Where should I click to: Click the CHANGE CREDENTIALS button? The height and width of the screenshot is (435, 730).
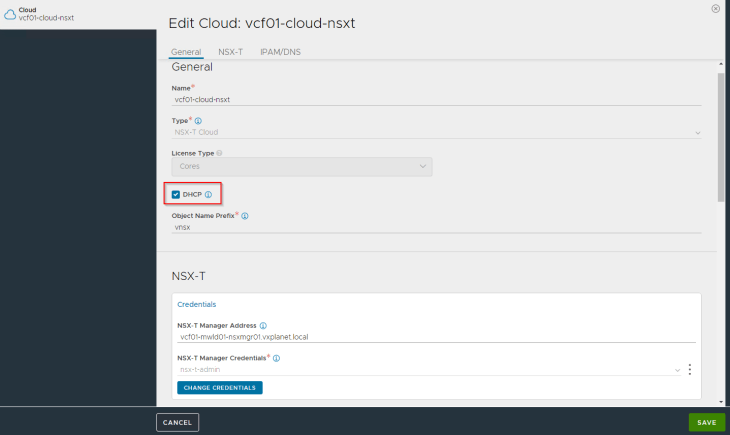click(220, 387)
